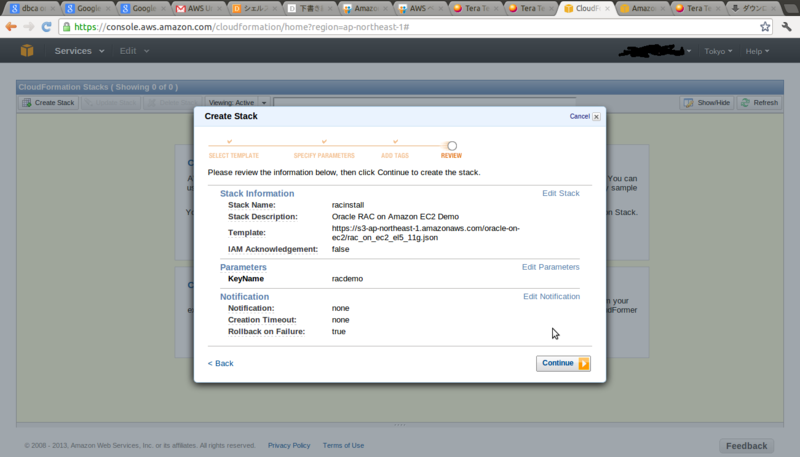The image size is (800, 457).
Task: Click Continue to create the stack
Action: 563,363
